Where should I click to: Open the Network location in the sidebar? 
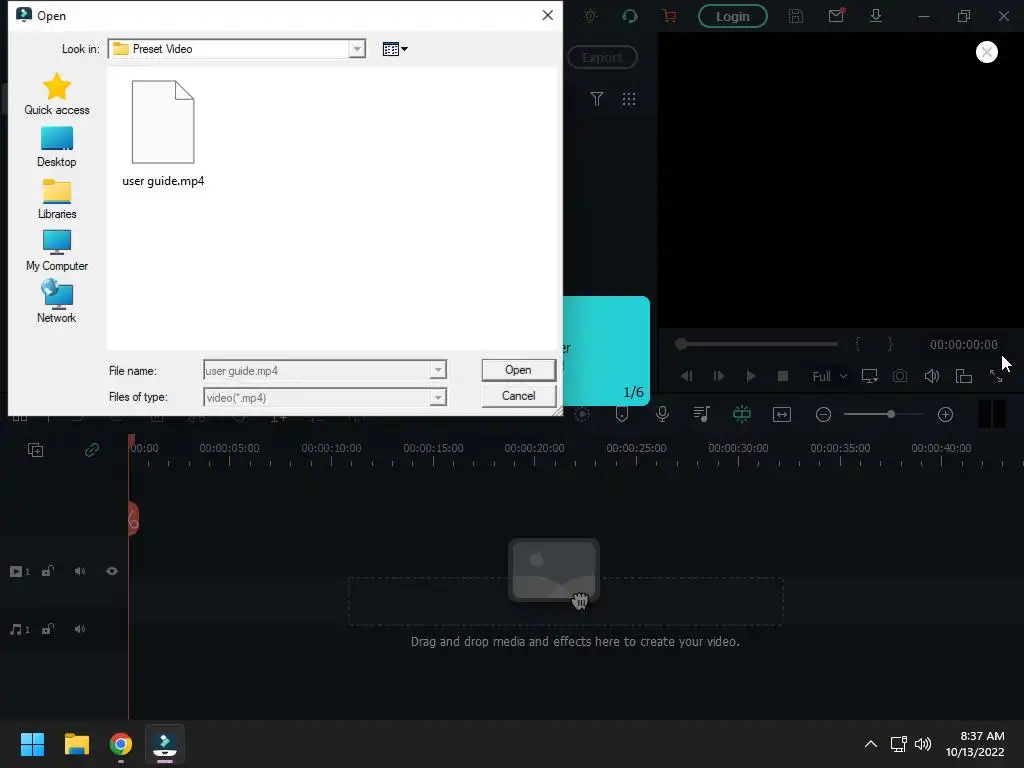click(x=57, y=302)
